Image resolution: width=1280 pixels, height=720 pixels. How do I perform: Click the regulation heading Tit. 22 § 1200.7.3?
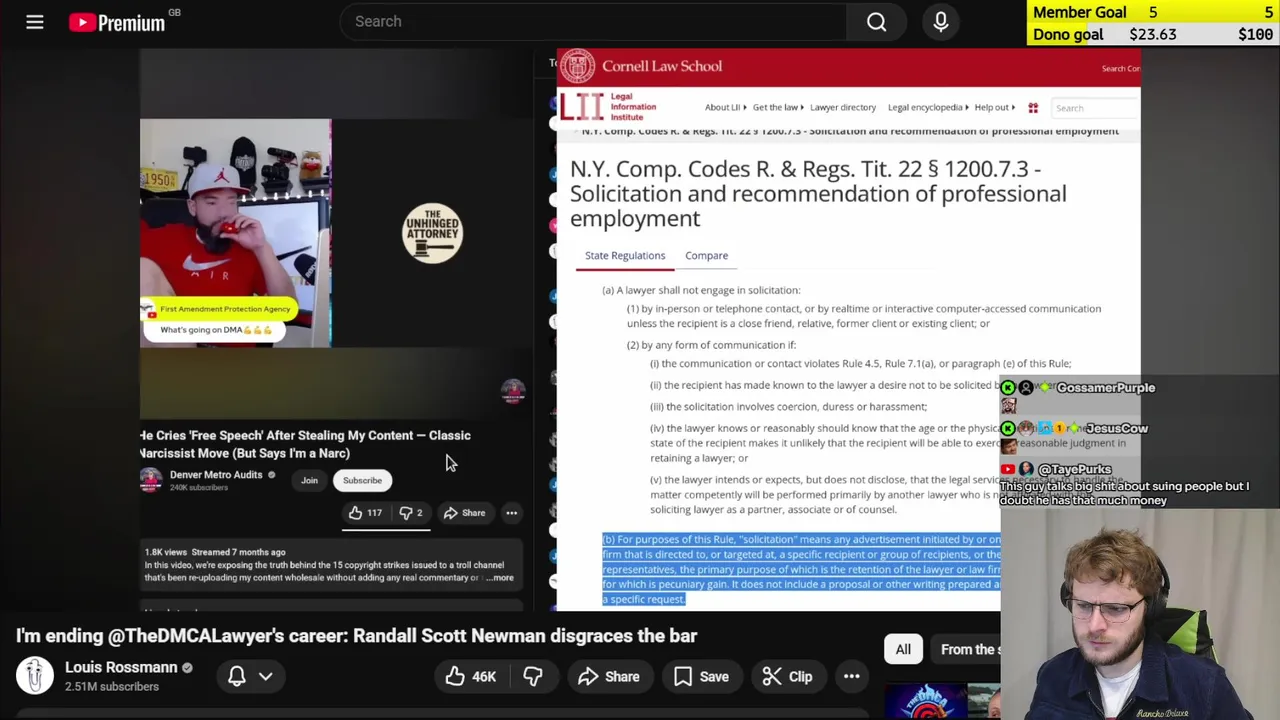(x=818, y=193)
